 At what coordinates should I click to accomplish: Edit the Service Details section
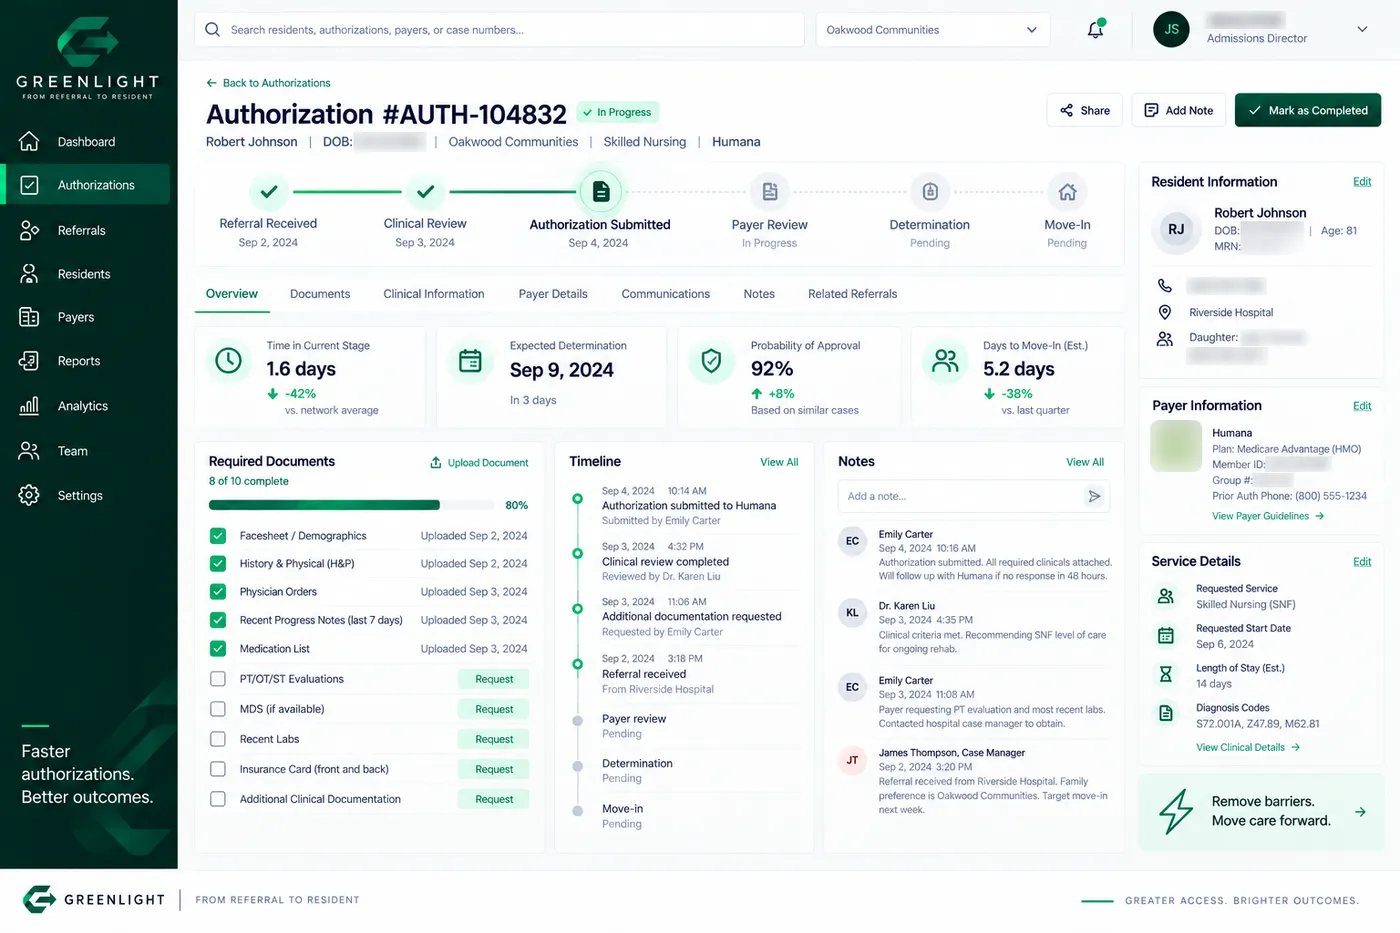click(x=1362, y=562)
